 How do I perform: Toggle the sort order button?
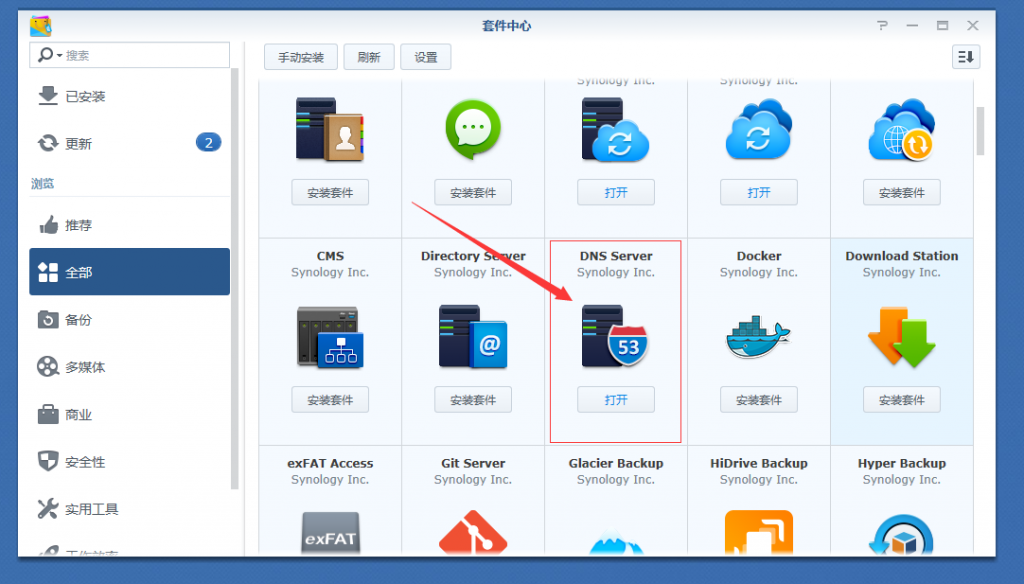[966, 57]
